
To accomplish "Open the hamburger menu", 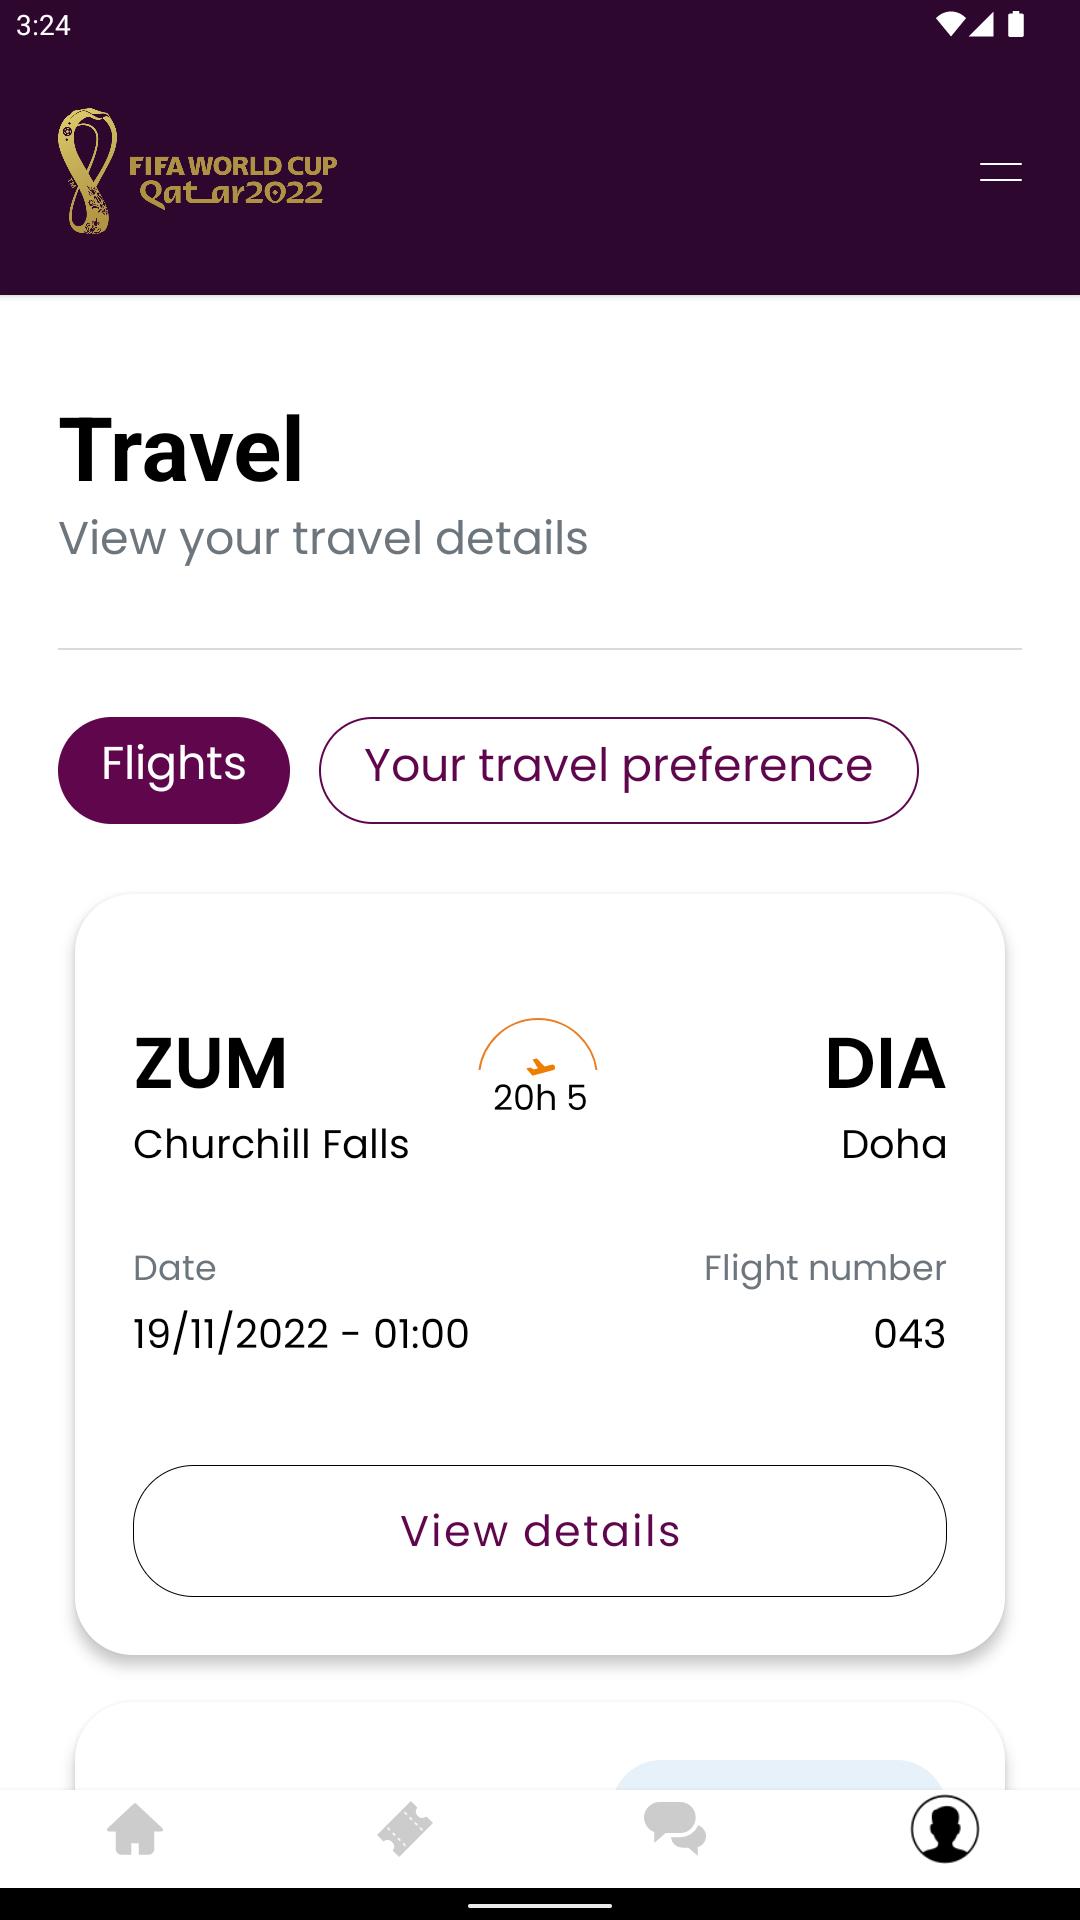I will (x=1000, y=172).
